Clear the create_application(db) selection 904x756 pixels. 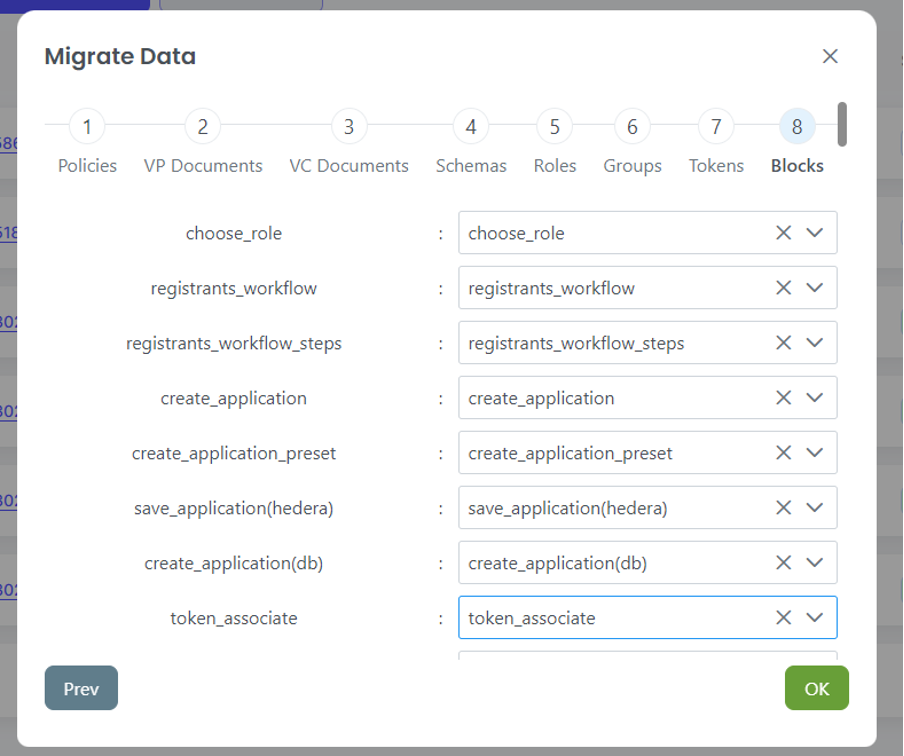tap(783, 563)
